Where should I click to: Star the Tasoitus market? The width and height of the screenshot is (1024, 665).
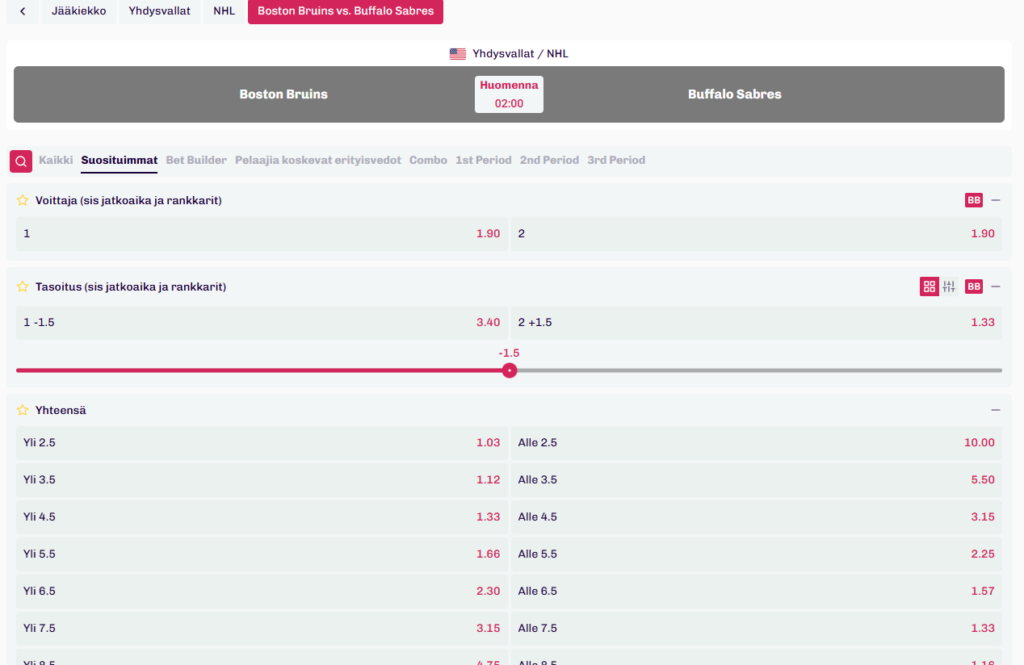point(22,287)
